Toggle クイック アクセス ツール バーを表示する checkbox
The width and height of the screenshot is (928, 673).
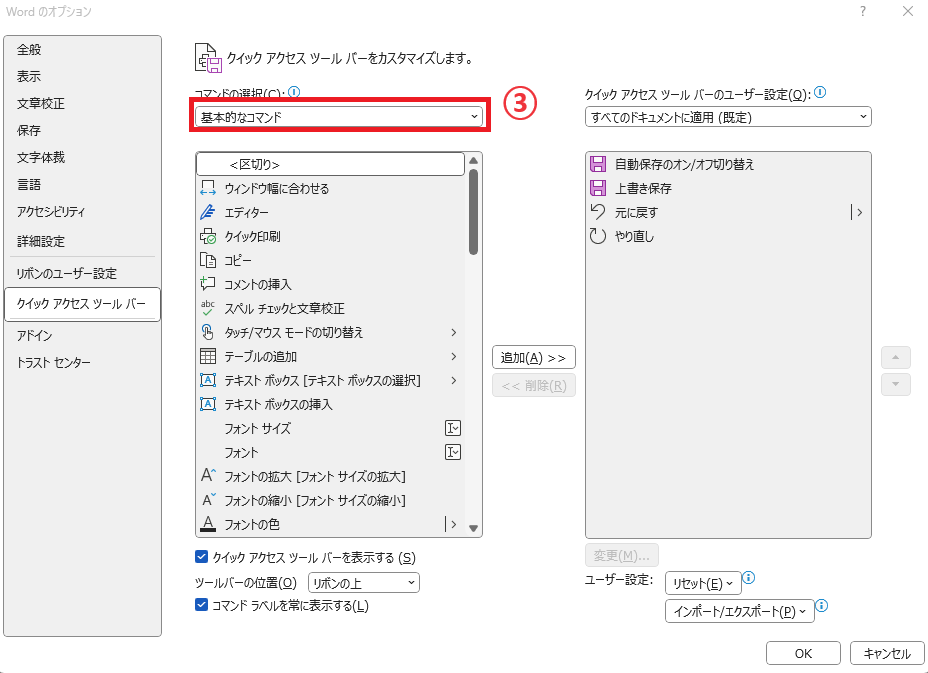(x=201, y=557)
